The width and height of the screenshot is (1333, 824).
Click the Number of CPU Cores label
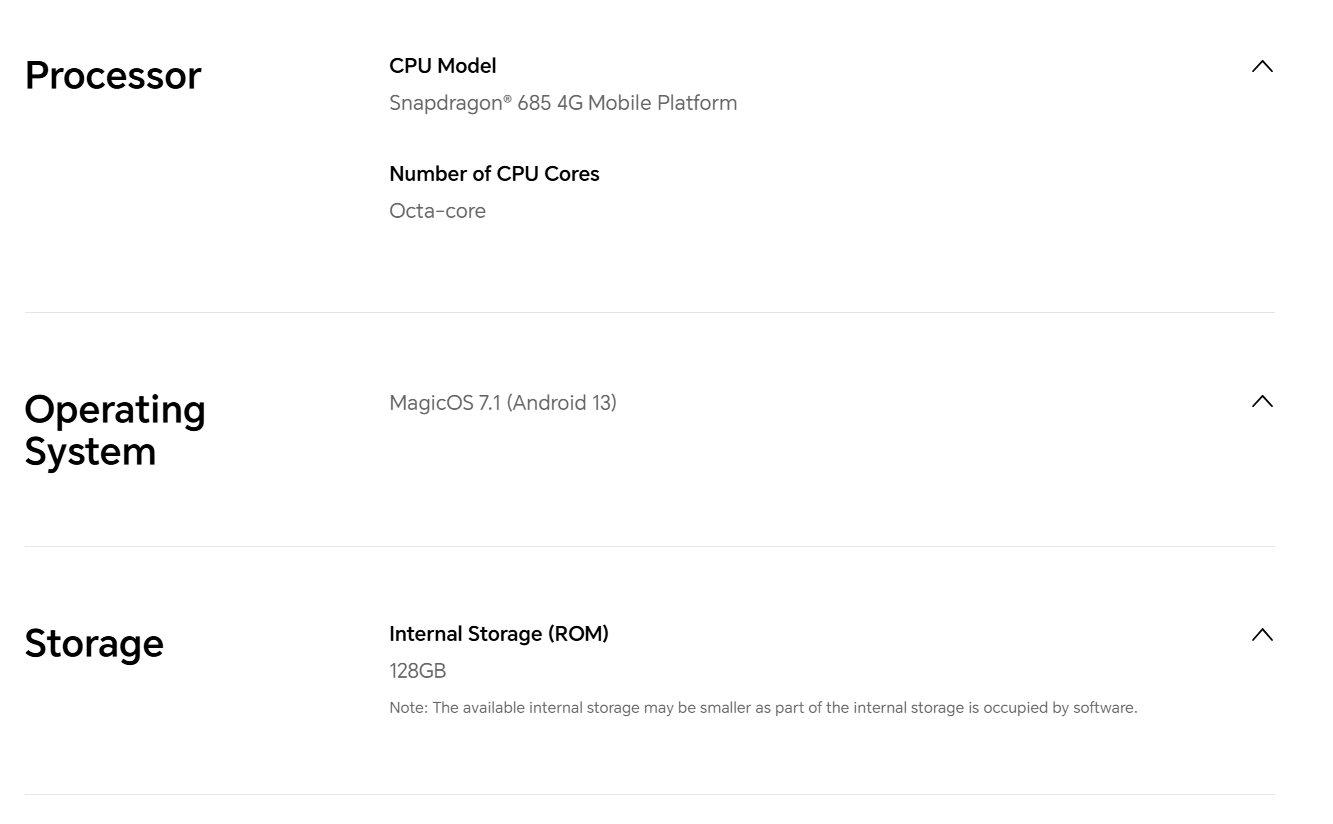[x=494, y=174]
